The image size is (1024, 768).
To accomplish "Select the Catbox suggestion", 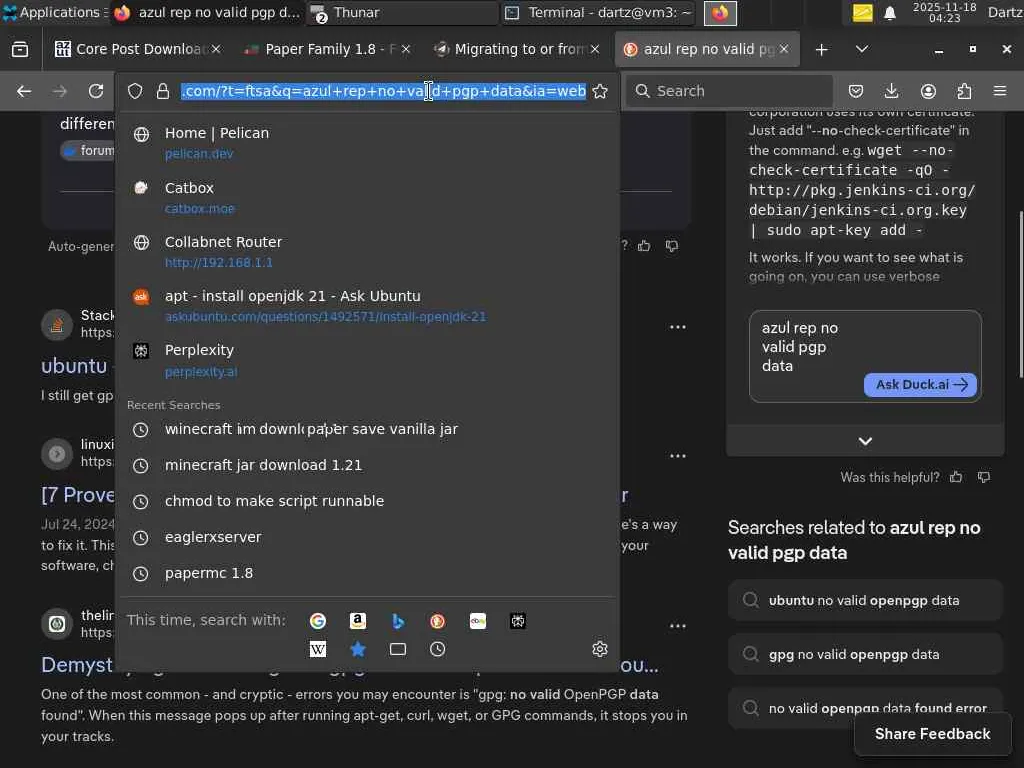I will [367, 197].
